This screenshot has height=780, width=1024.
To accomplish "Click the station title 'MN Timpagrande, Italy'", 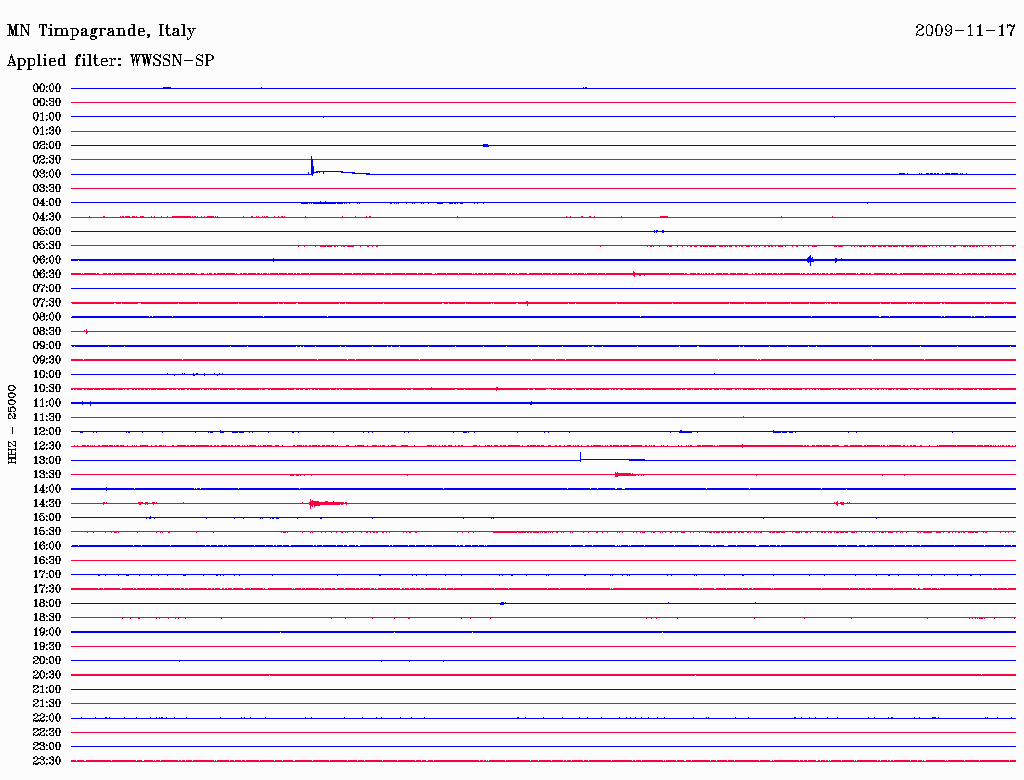I will pyautogui.click(x=101, y=31).
